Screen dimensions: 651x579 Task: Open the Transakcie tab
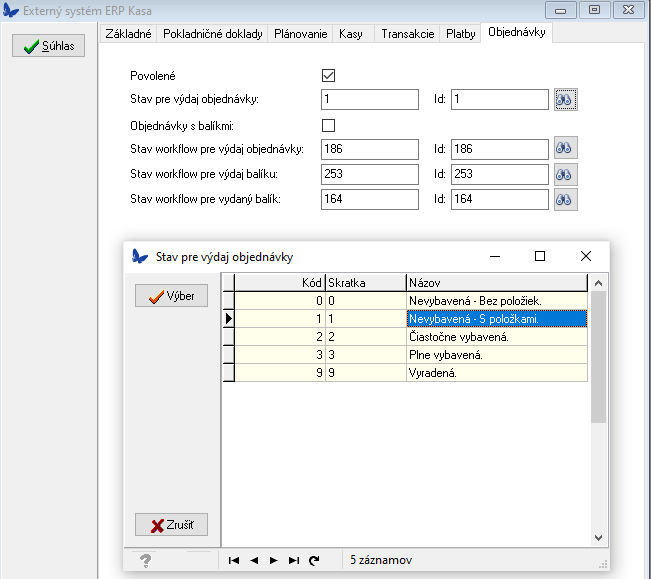(x=407, y=33)
